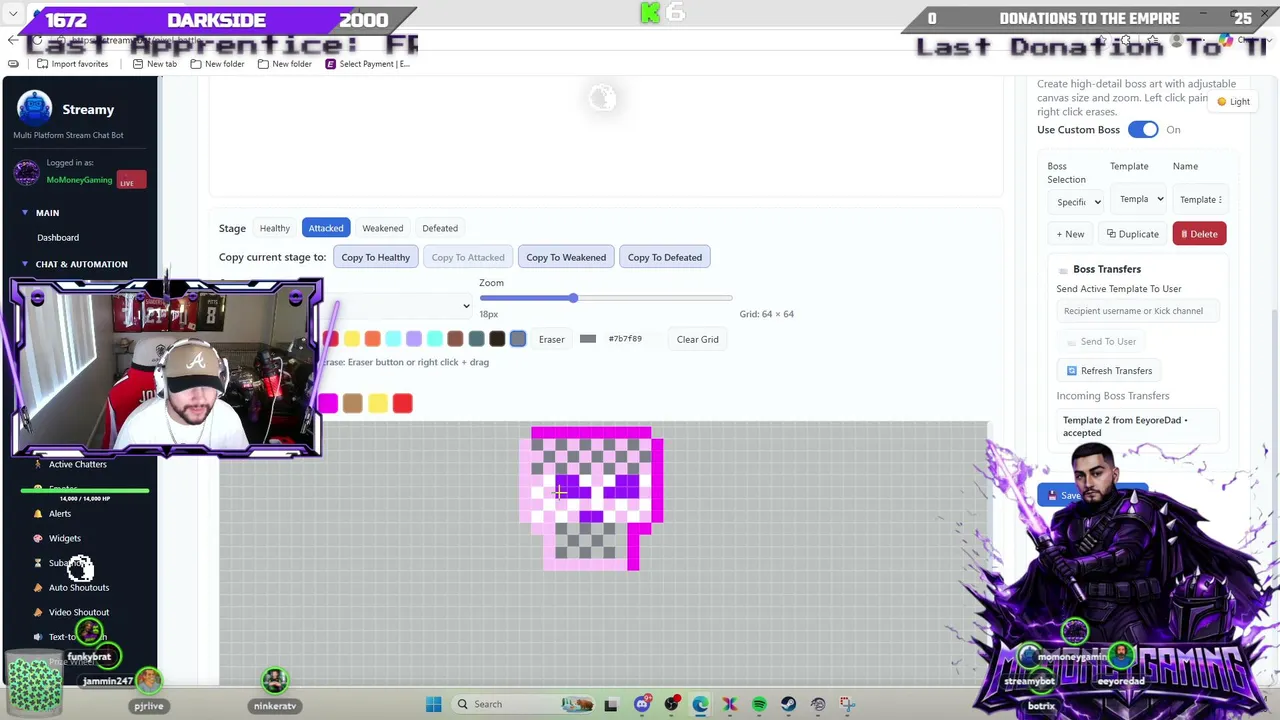Screen dimensions: 1280x720
Task: Click the Alerts bell icon
Action: (x=38, y=514)
